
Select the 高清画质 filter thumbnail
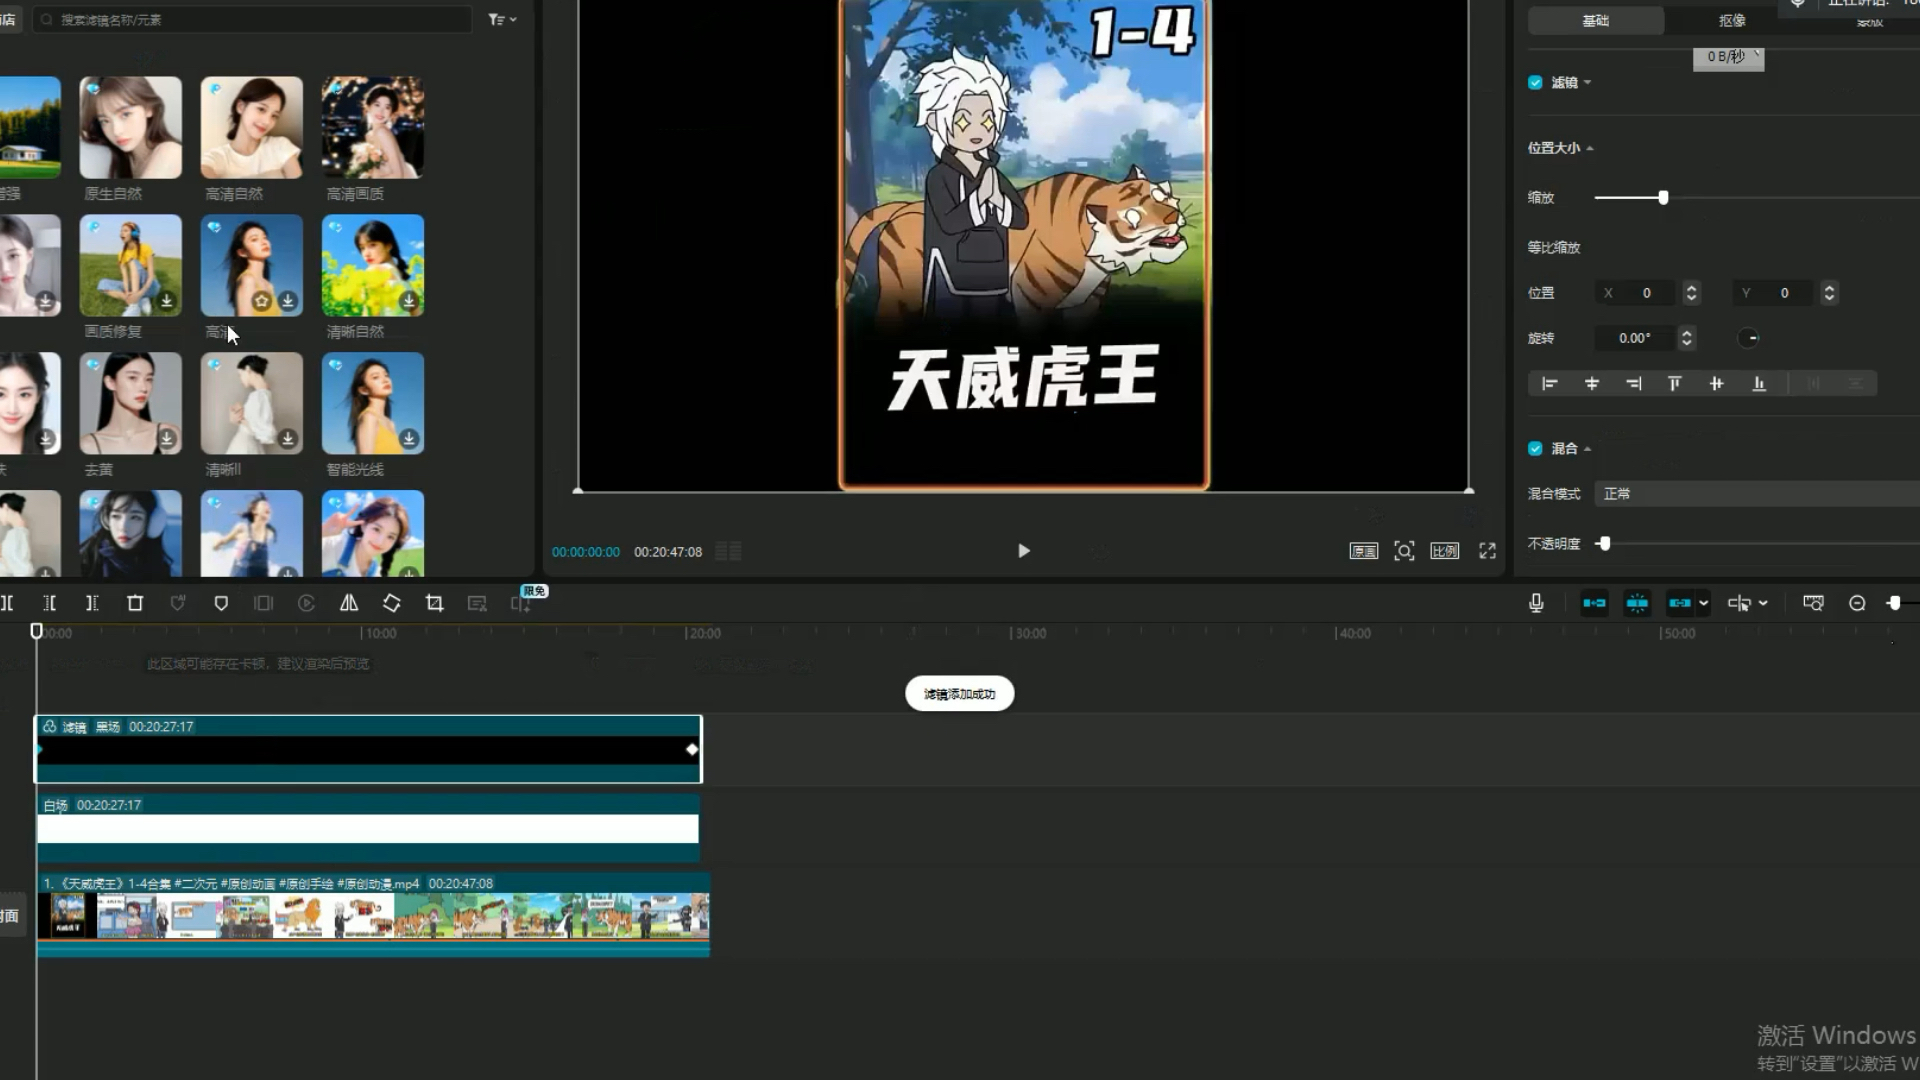click(x=373, y=128)
